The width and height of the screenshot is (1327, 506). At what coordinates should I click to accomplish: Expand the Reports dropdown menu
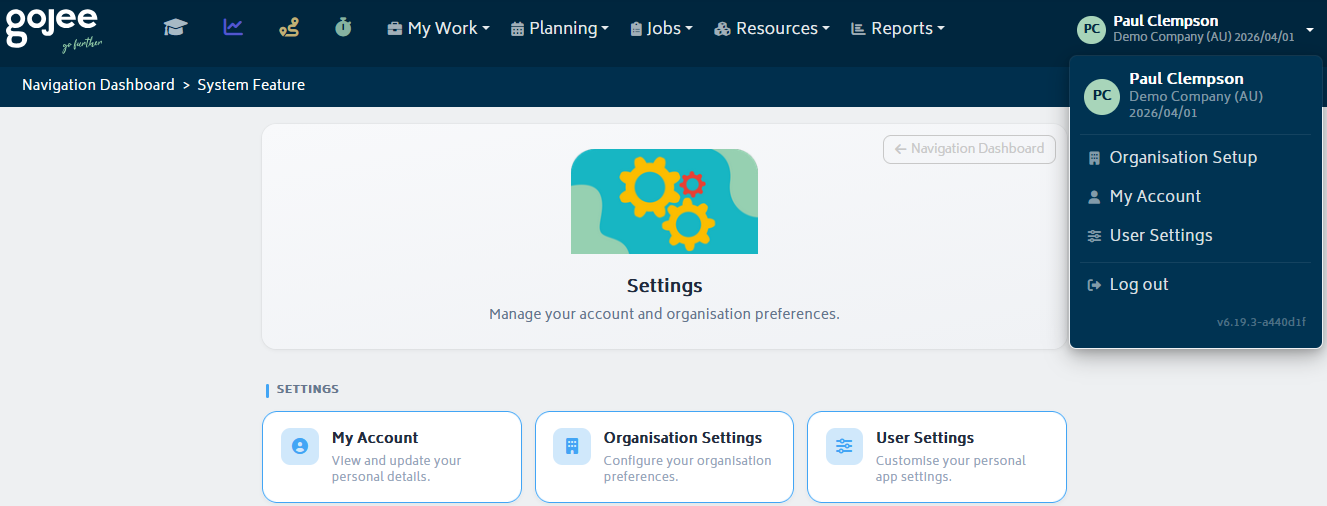[897, 29]
